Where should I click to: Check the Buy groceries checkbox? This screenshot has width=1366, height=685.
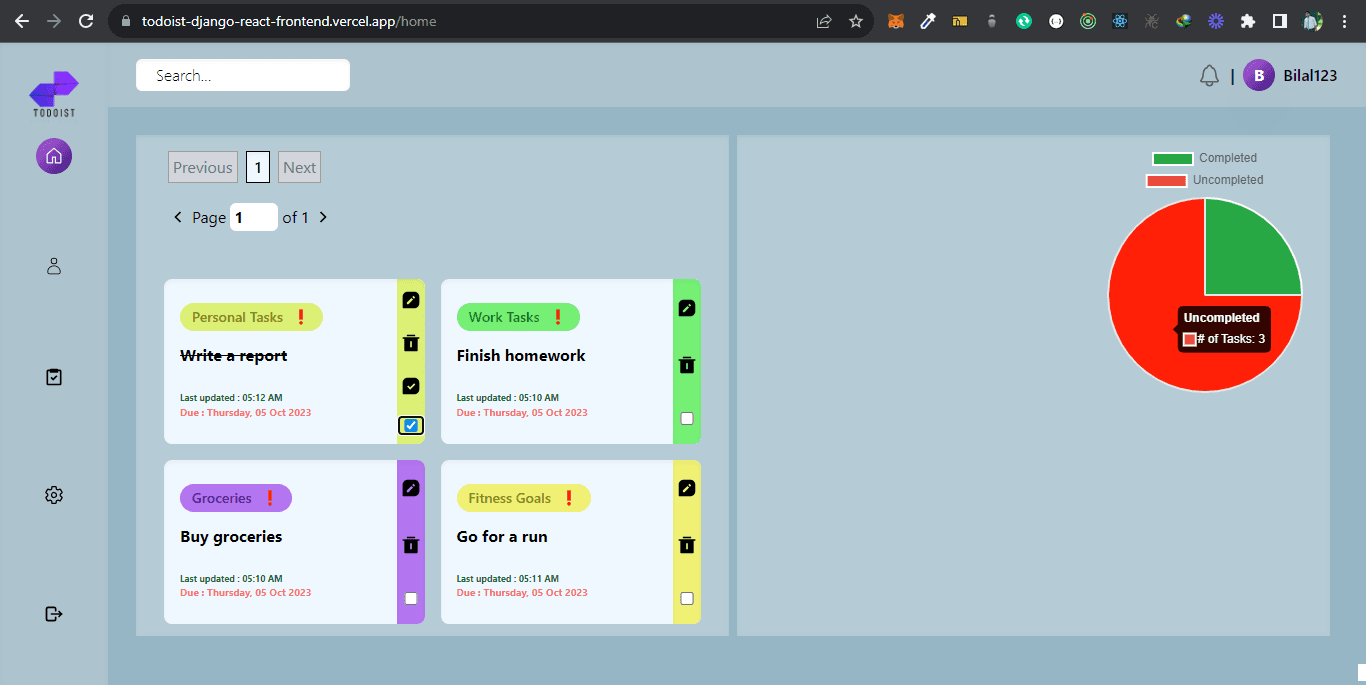411,599
